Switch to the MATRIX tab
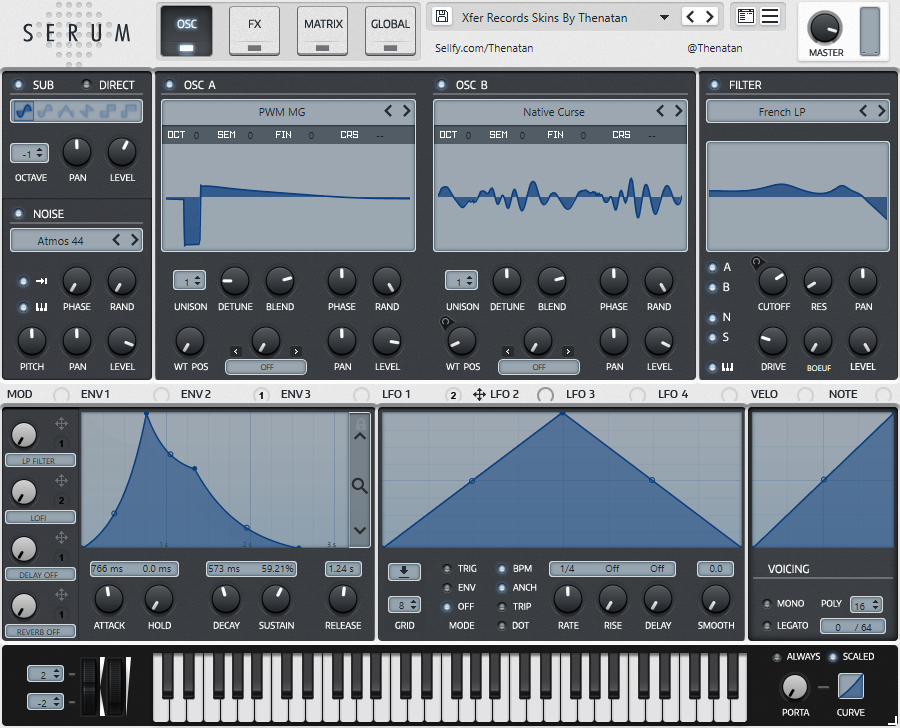 point(323,32)
